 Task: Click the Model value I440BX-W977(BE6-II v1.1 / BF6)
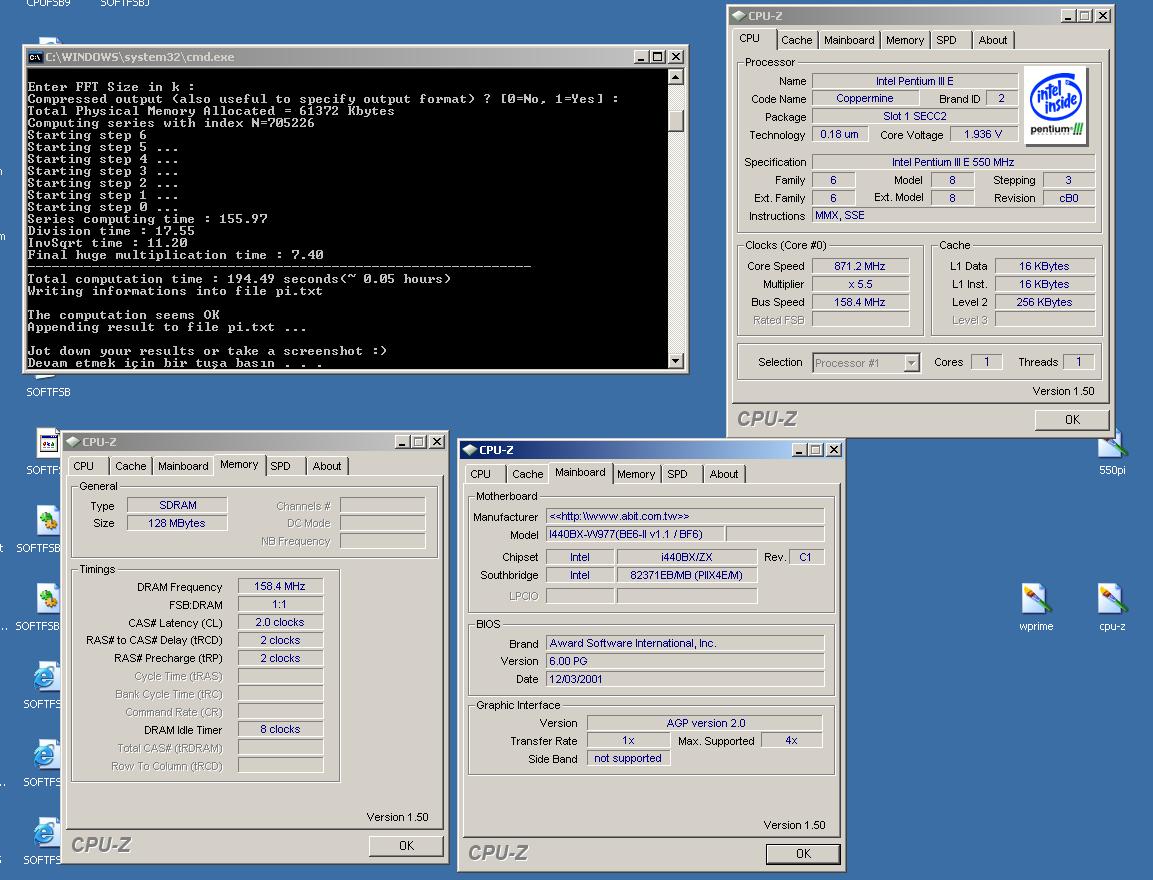click(x=635, y=534)
